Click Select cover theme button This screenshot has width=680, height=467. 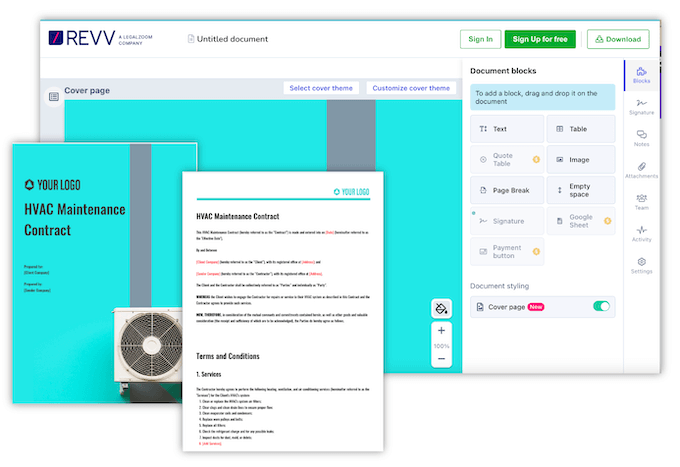pos(320,88)
